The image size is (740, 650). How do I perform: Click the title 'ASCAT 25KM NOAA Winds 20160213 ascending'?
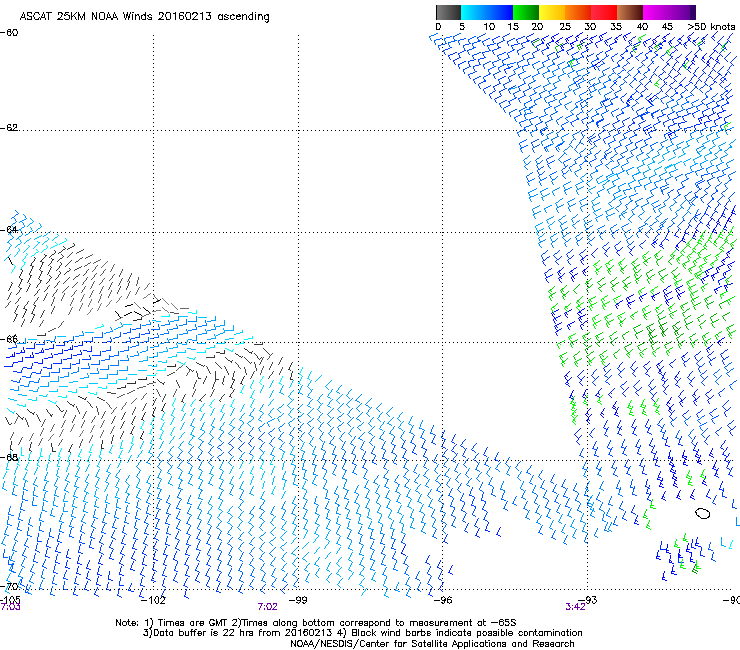pyautogui.click(x=144, y=17)
